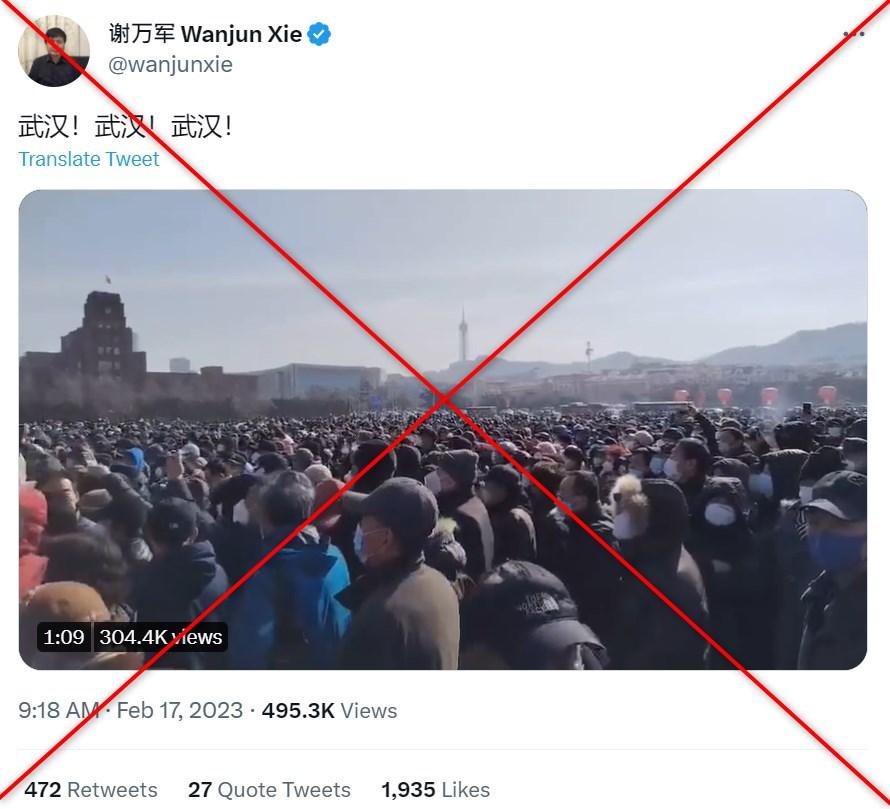Open the 27 Quote Tweets list
Viewport: 890px width, 809px height.
[x=269, y=790]
